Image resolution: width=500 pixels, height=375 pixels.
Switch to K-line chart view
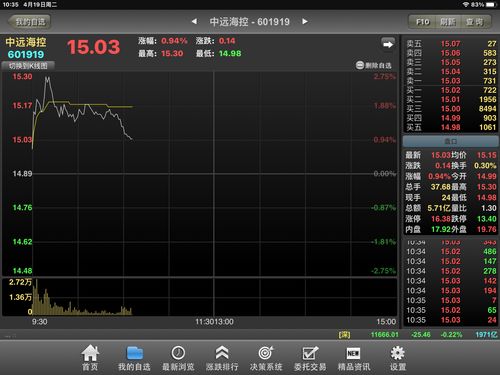click(28, 66)
